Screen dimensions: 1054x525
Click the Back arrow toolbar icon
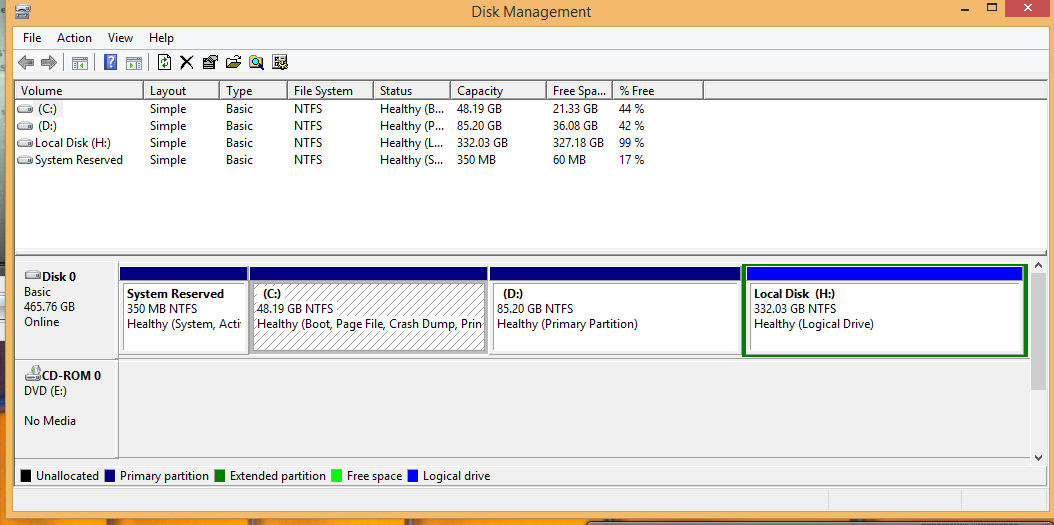pyautogui.click(x=26, y=63)
